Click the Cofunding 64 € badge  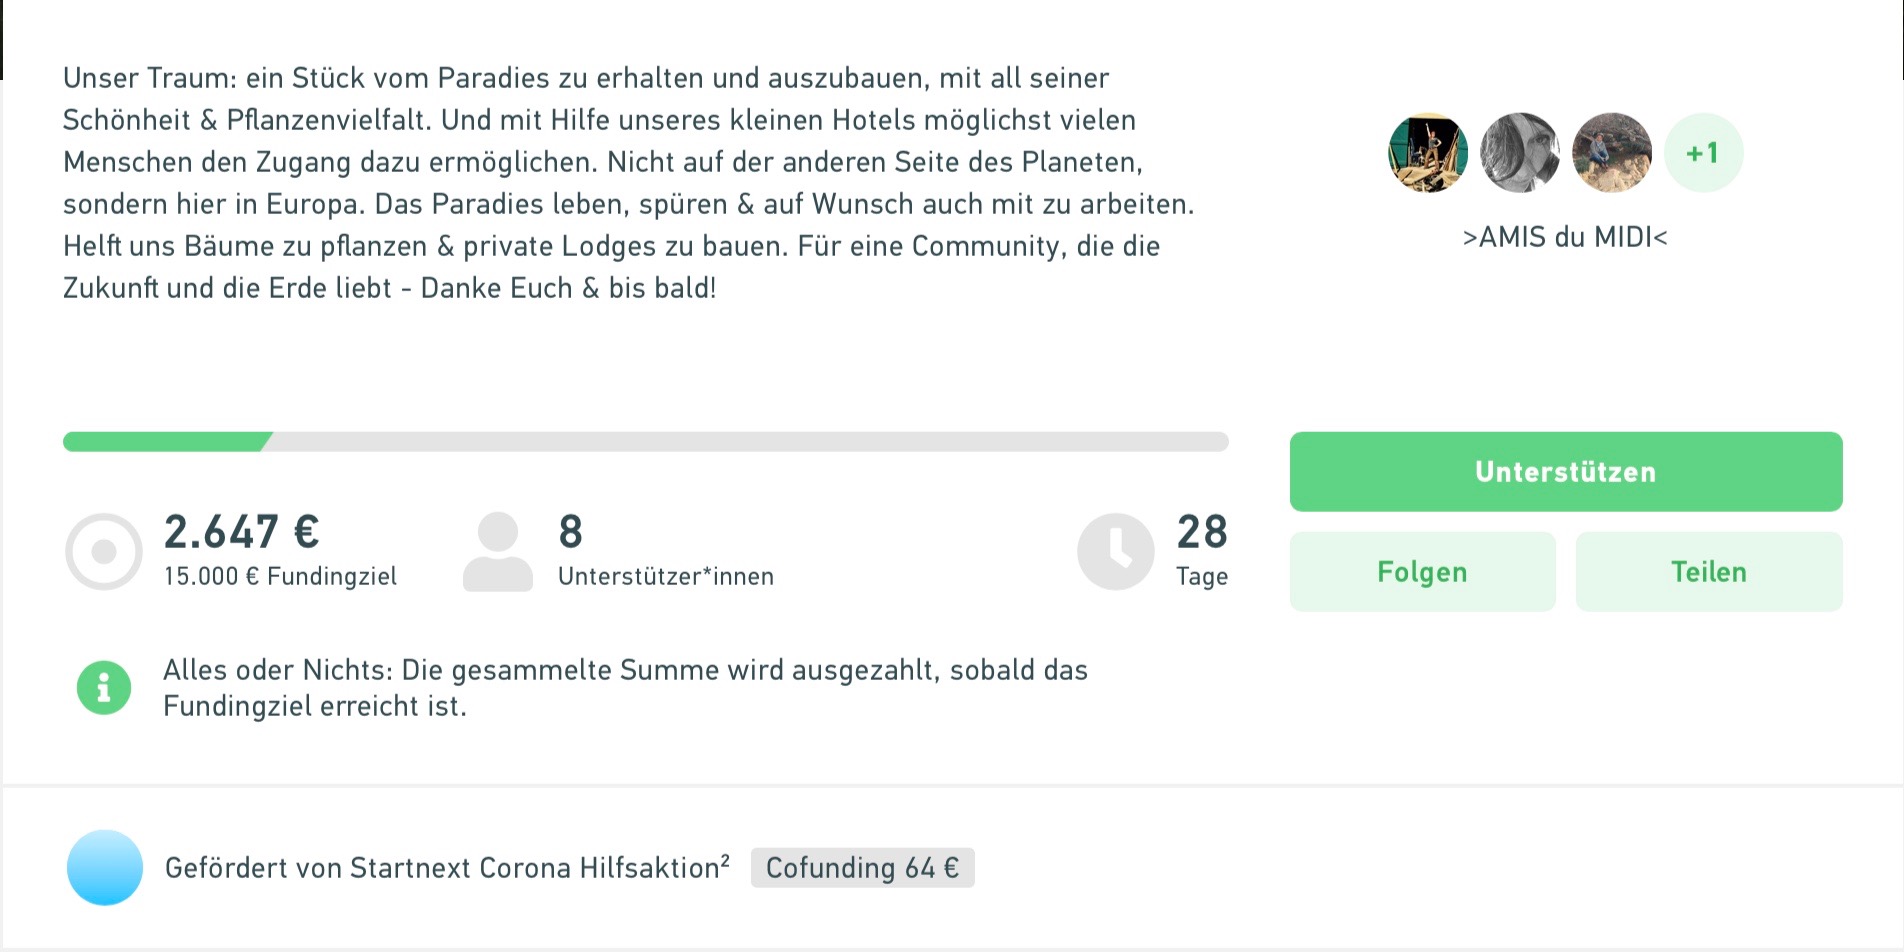862,868
